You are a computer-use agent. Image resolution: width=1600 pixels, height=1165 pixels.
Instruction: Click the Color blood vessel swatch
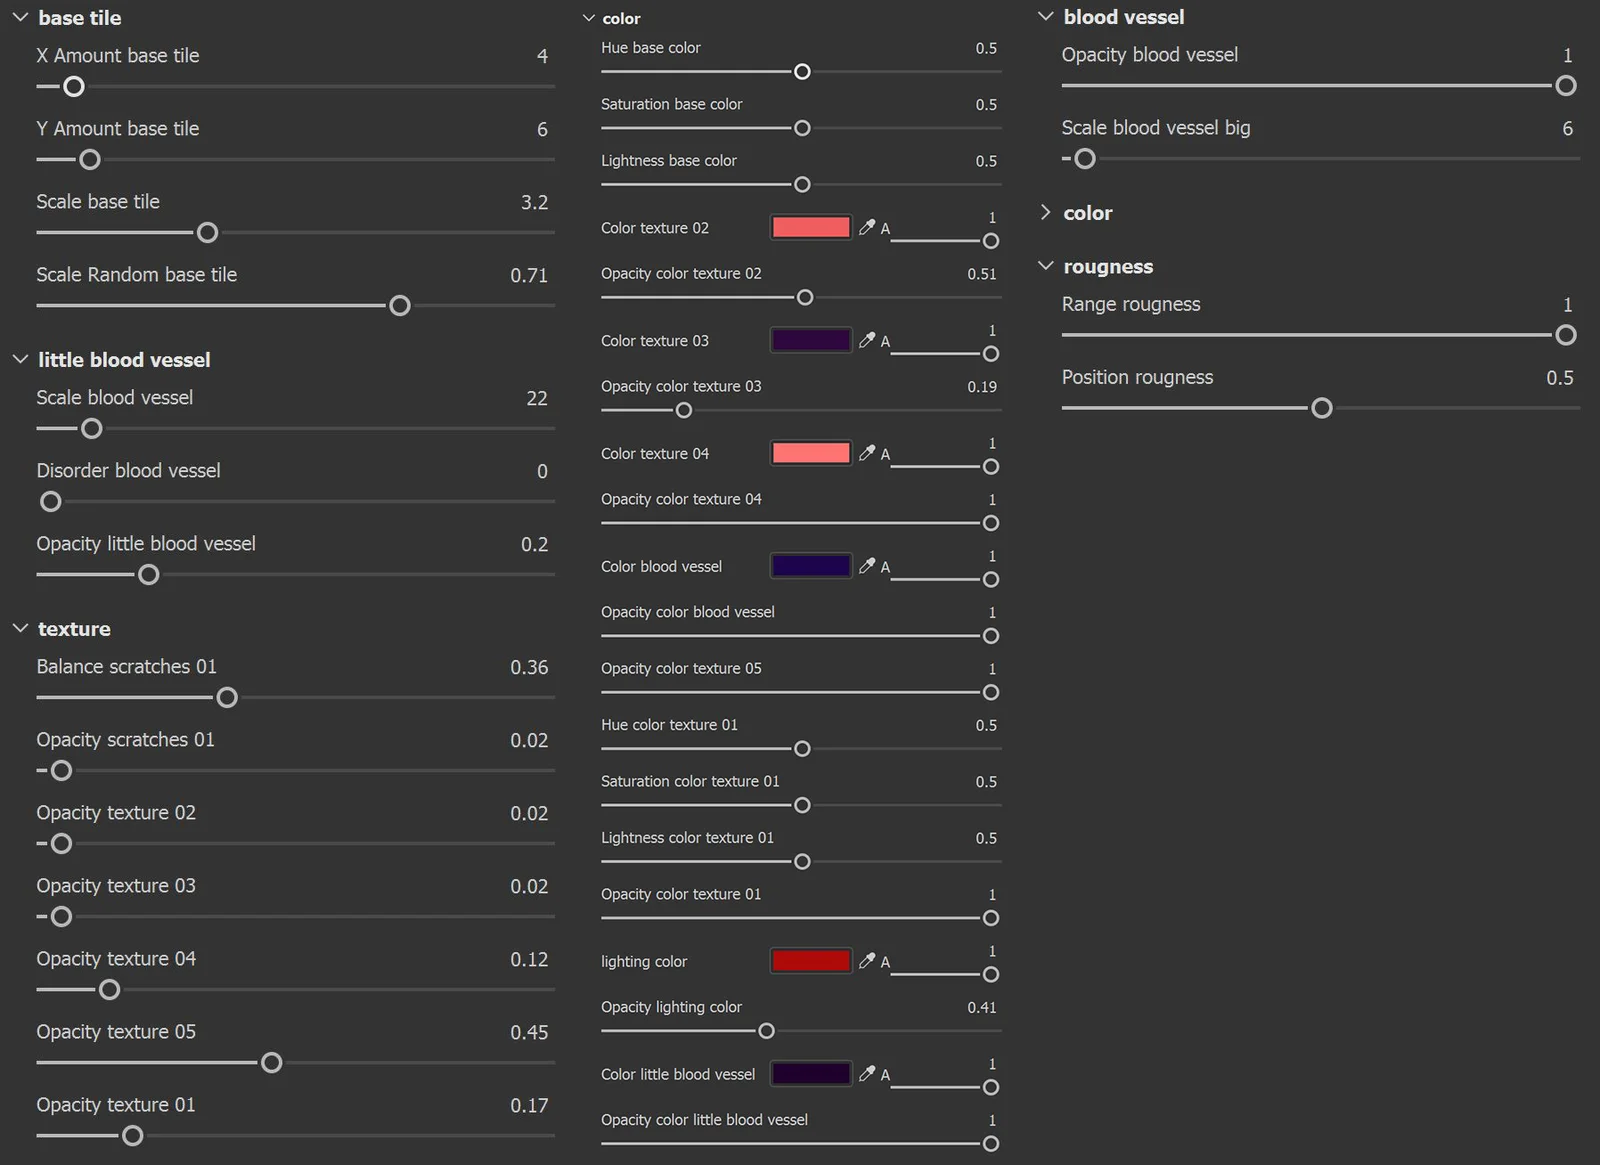pos(810,566)
